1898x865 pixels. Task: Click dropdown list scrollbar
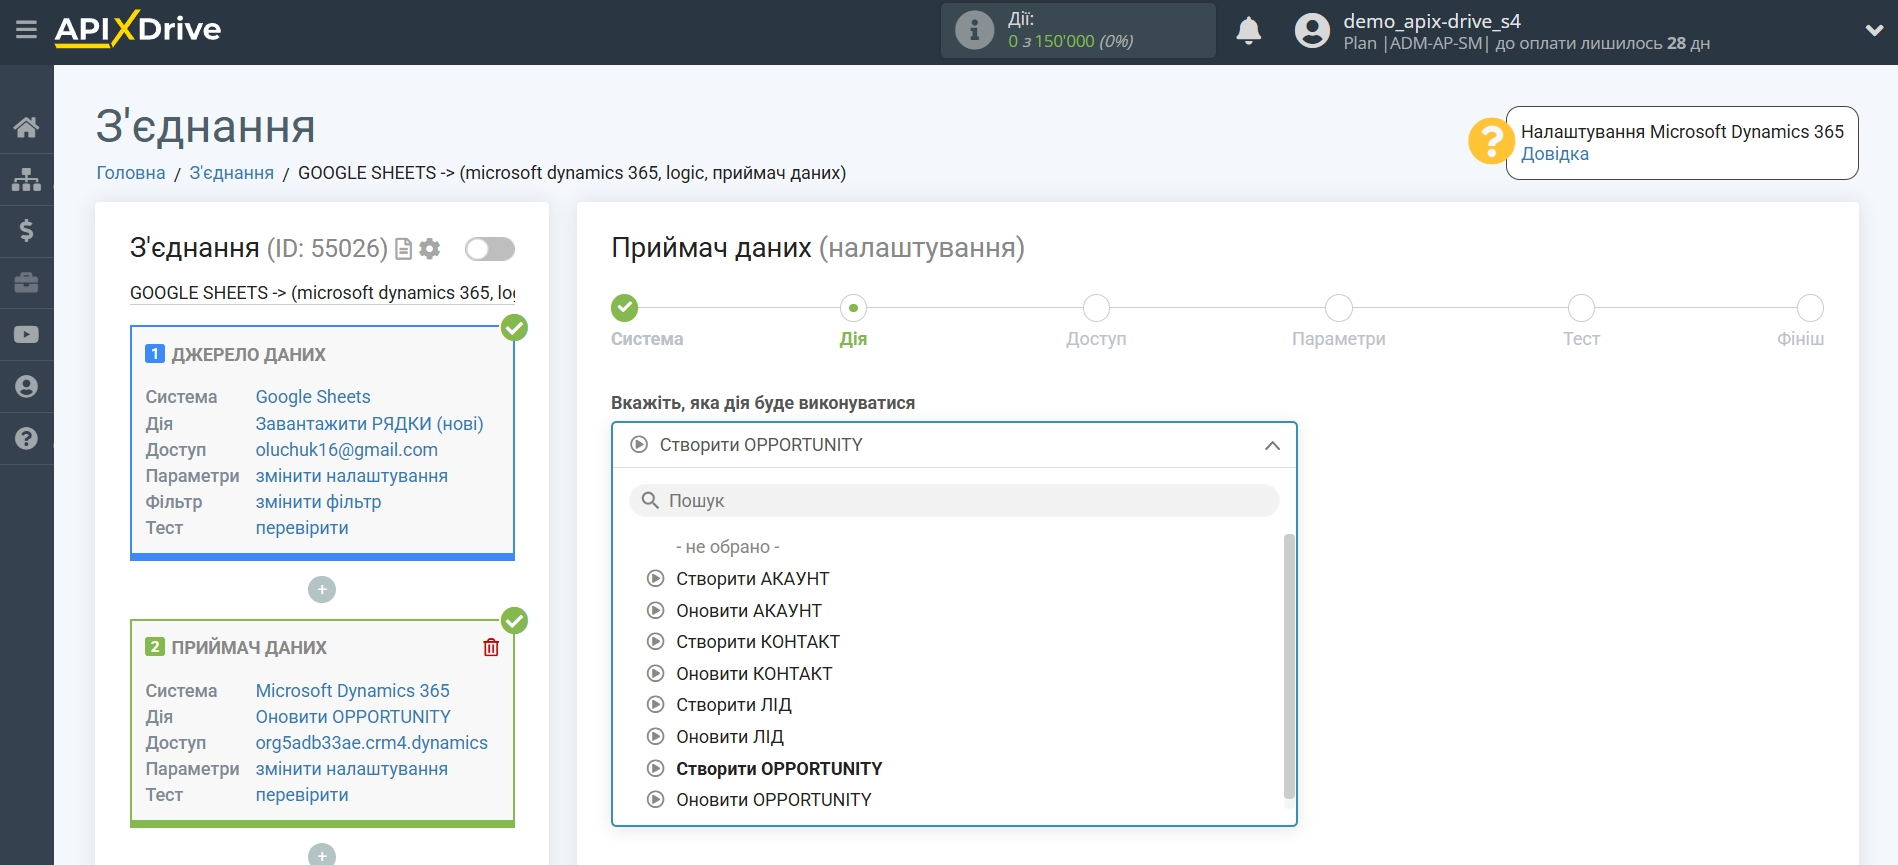click(1289, 665)
